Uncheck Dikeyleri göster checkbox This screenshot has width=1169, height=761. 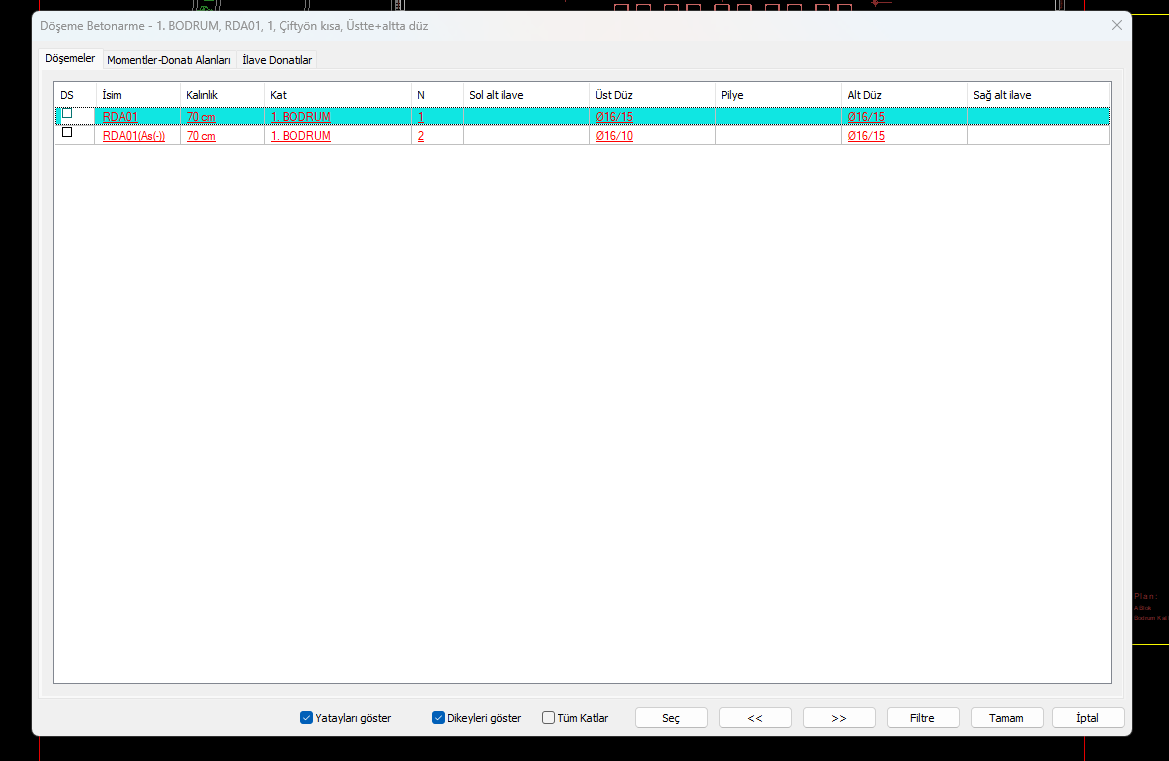(x=438, y=718)
